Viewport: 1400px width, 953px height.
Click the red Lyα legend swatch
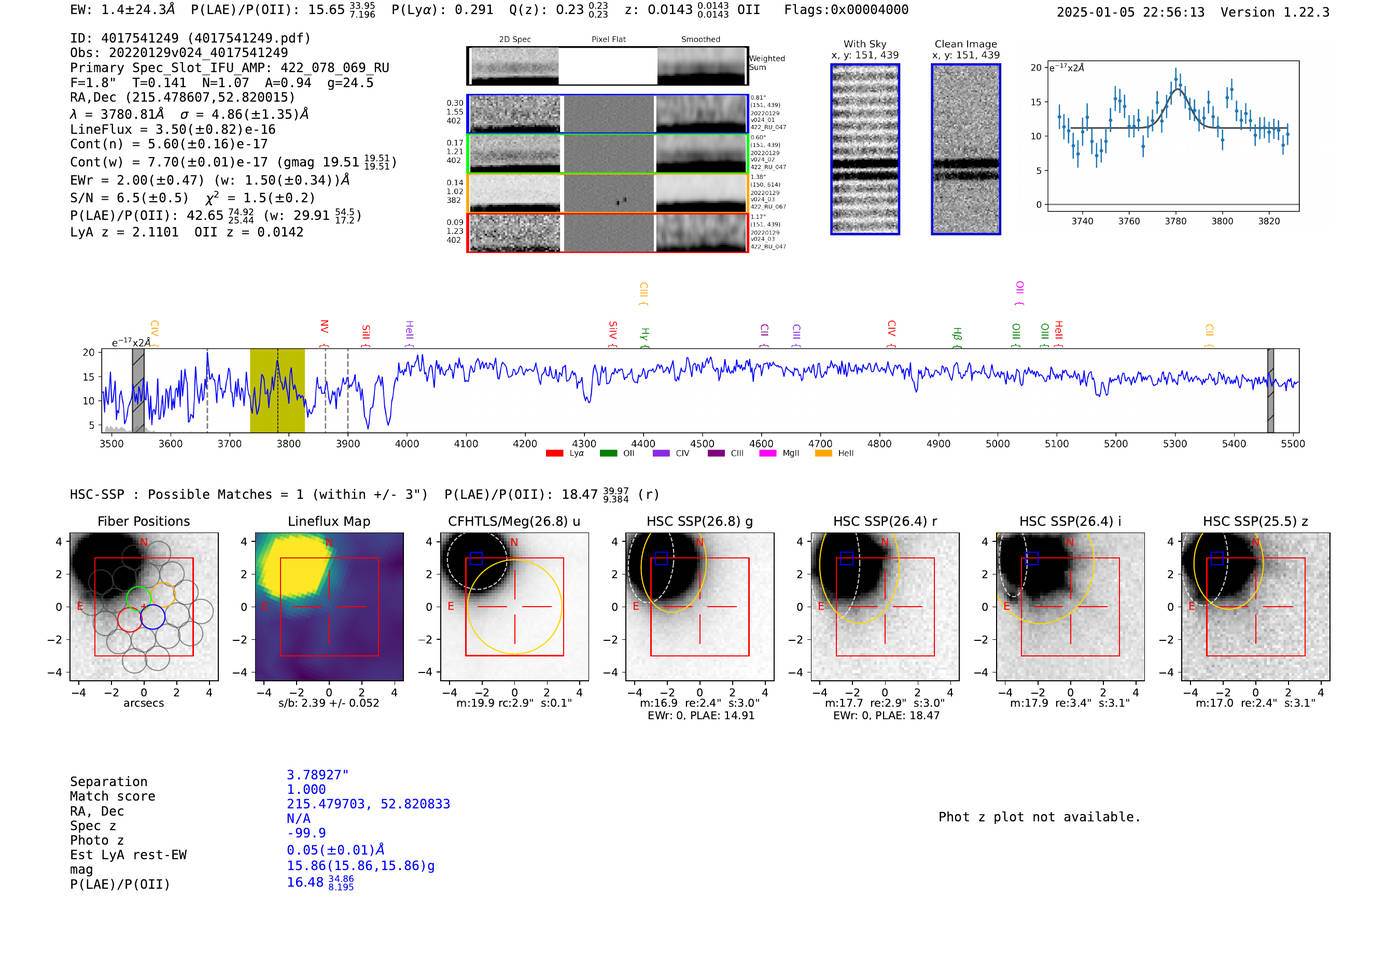pos(554,454)
